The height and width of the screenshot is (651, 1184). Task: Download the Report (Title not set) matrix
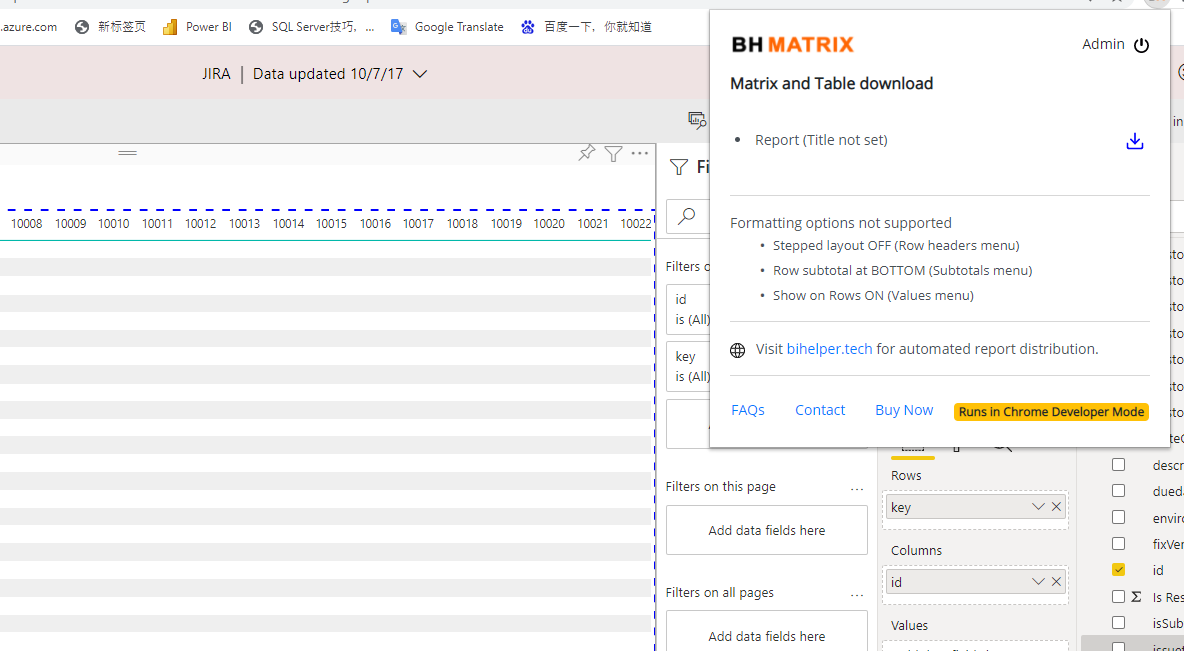click(x=1134, y=141)
